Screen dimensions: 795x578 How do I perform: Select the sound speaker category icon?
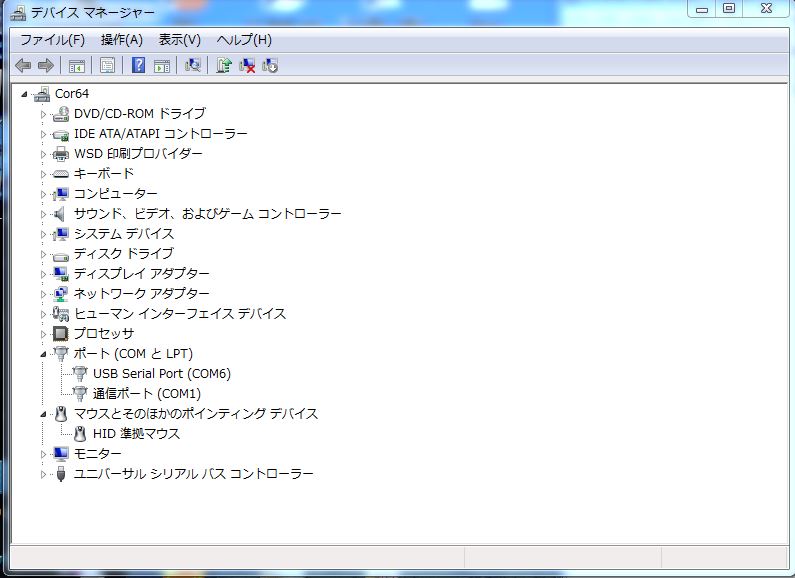(60, 214)
